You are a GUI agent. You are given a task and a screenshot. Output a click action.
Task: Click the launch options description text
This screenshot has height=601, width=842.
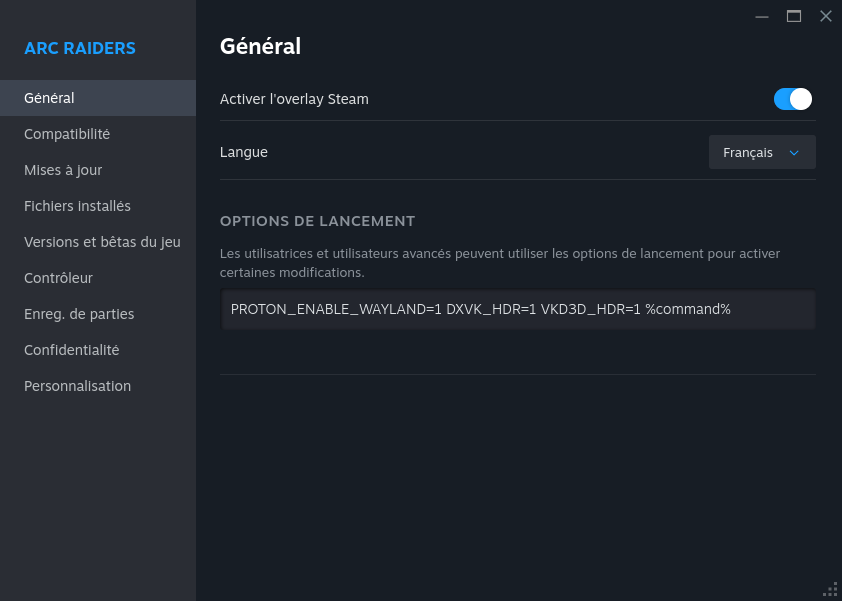point(500,263)
